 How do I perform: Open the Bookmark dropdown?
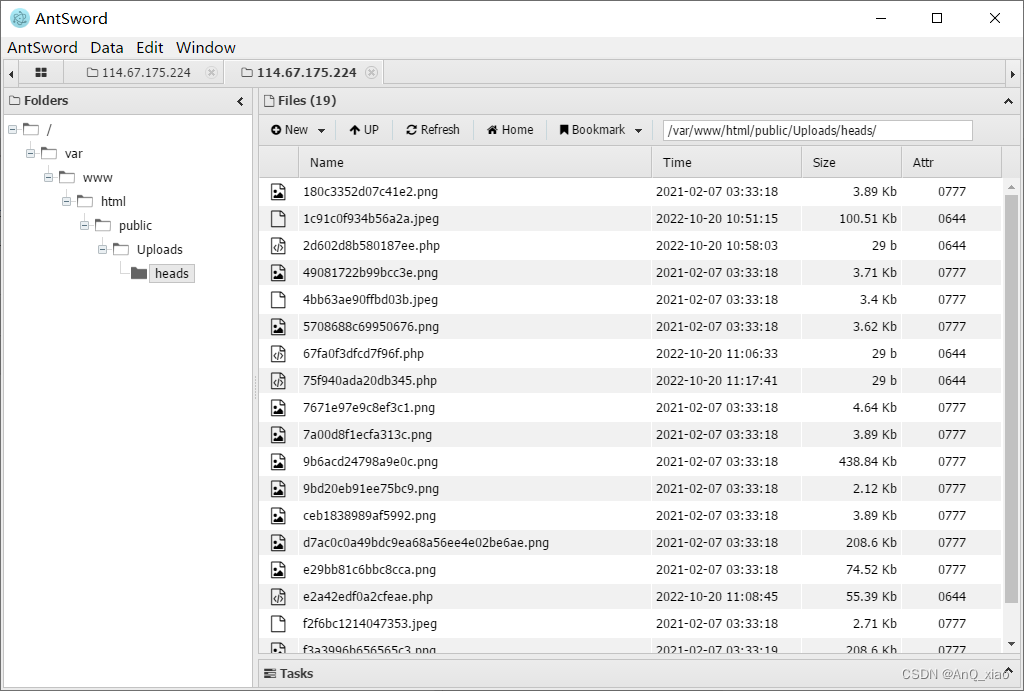600,130
